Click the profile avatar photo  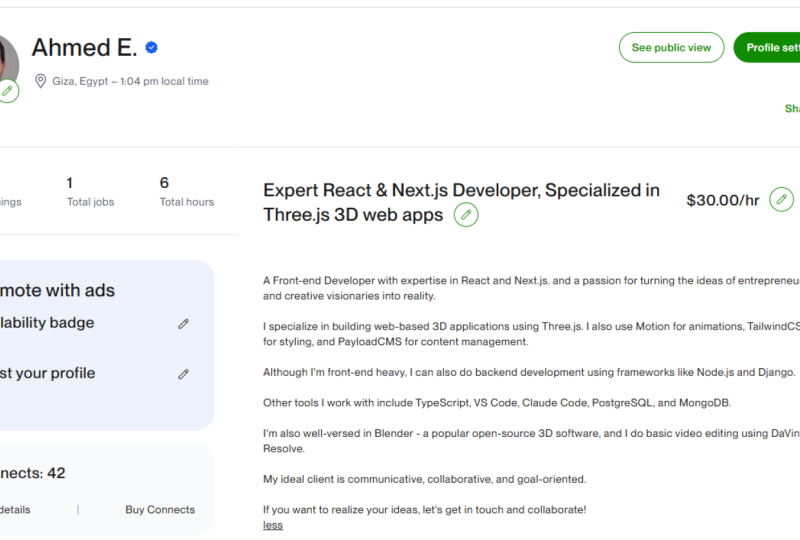click(x=9, y=61)
